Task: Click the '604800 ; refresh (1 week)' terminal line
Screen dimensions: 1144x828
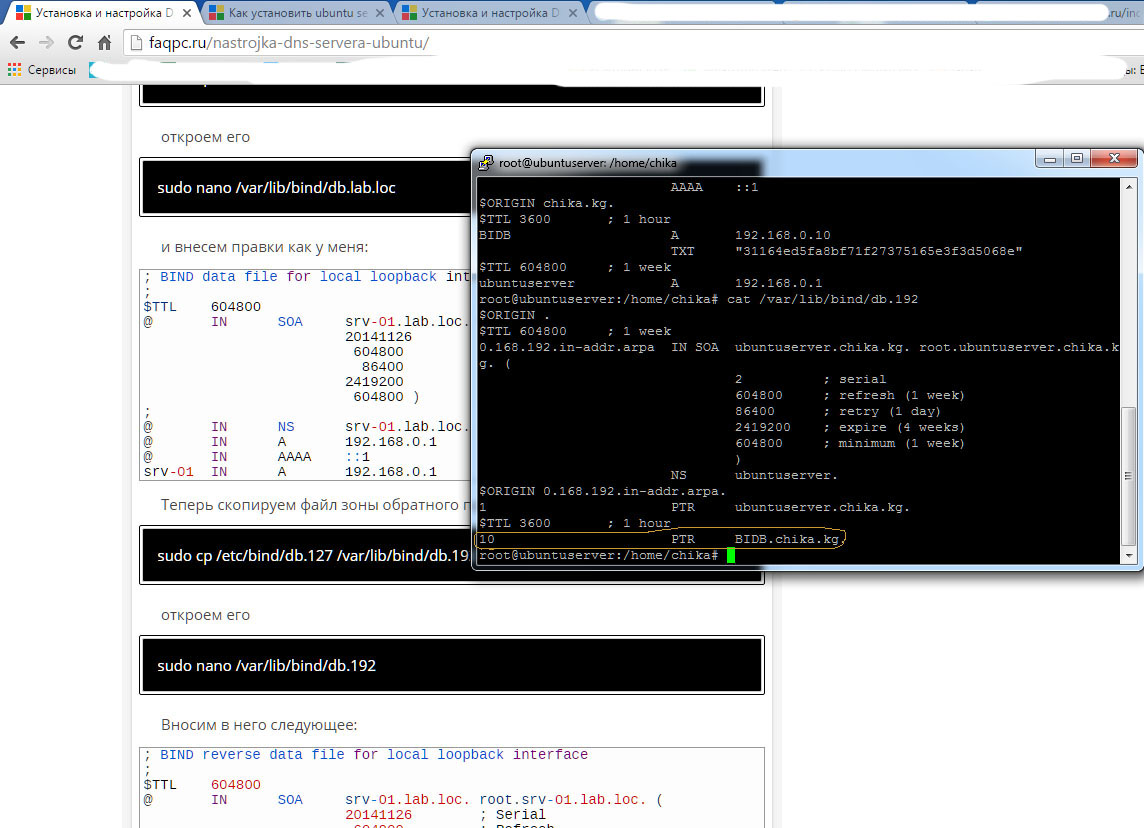Action: click(x=850, y=395)
